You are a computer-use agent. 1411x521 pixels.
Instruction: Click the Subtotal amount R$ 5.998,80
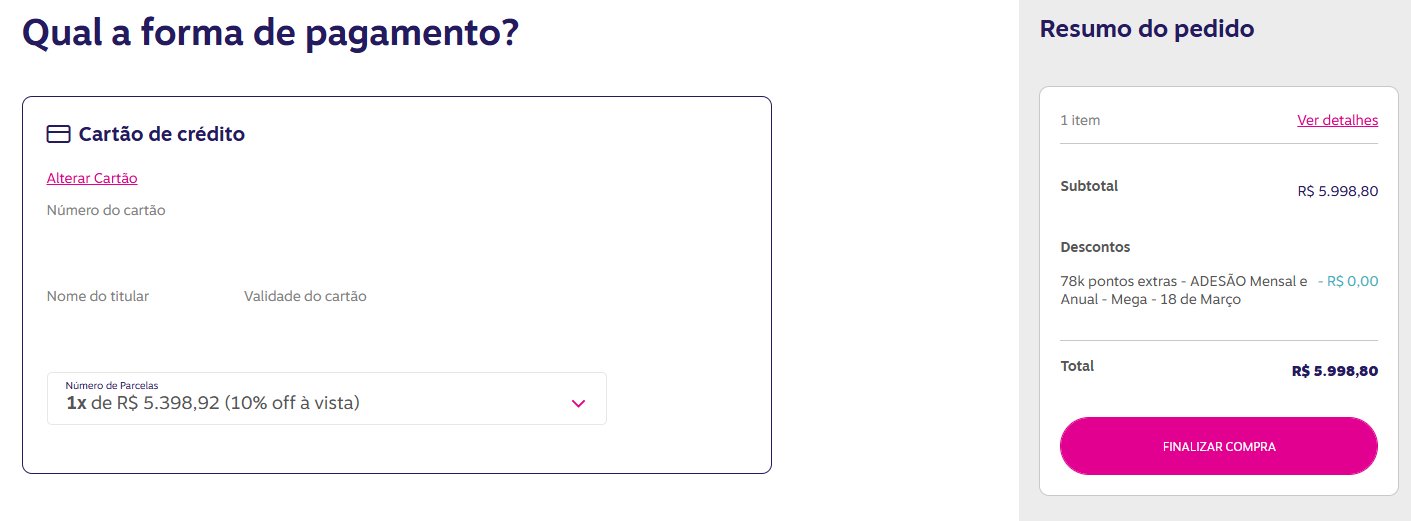(1337, 191)
